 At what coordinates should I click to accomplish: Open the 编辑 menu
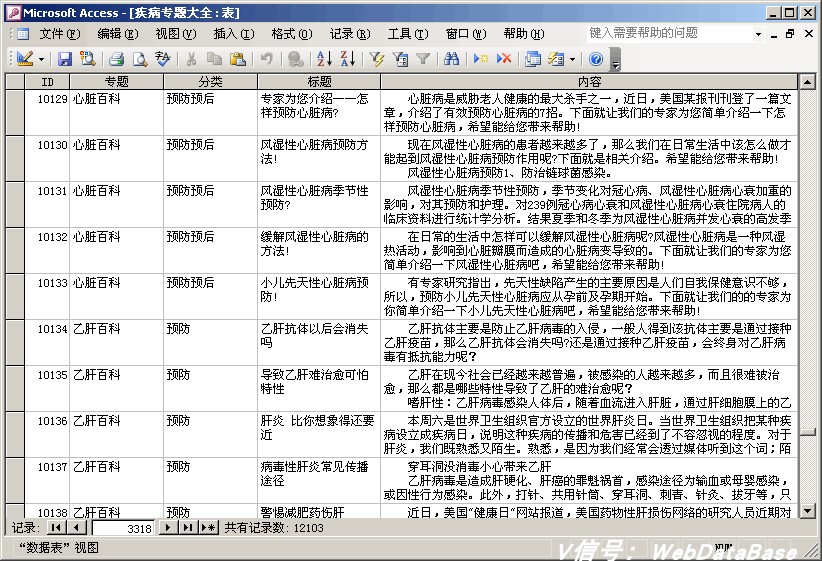(x=117, y=34)
